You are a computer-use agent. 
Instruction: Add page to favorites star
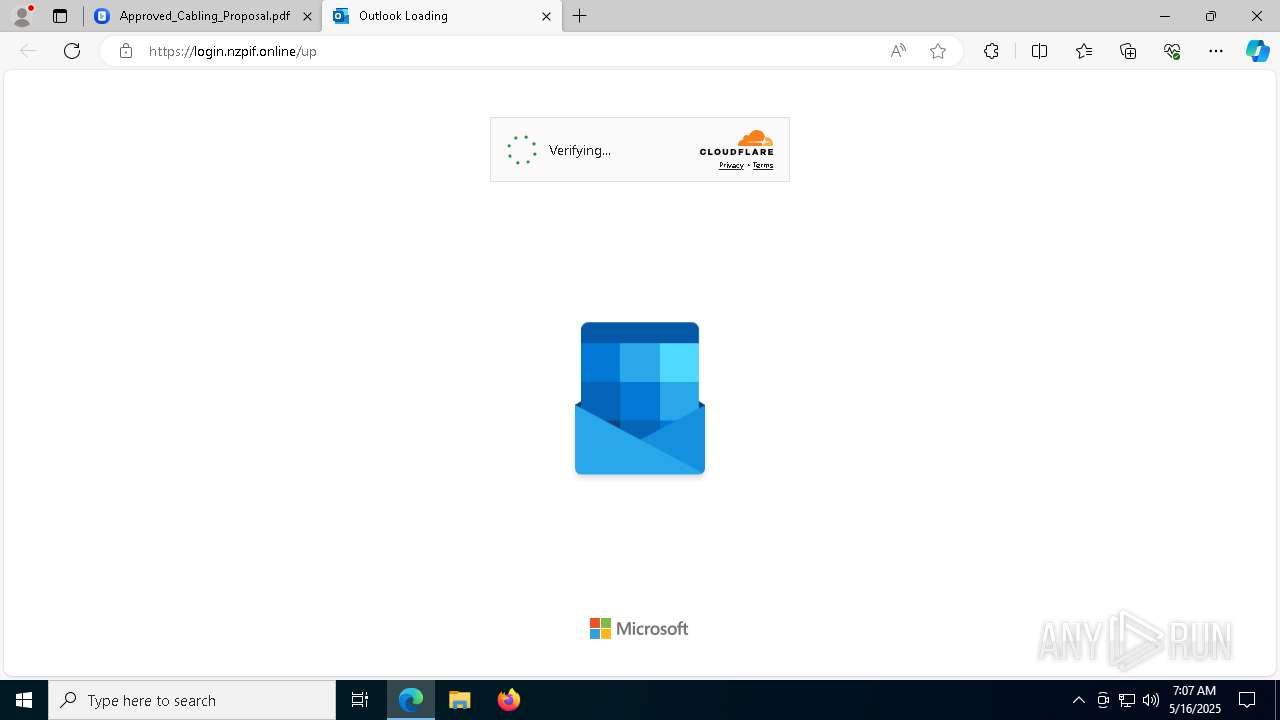click(938, 51)
